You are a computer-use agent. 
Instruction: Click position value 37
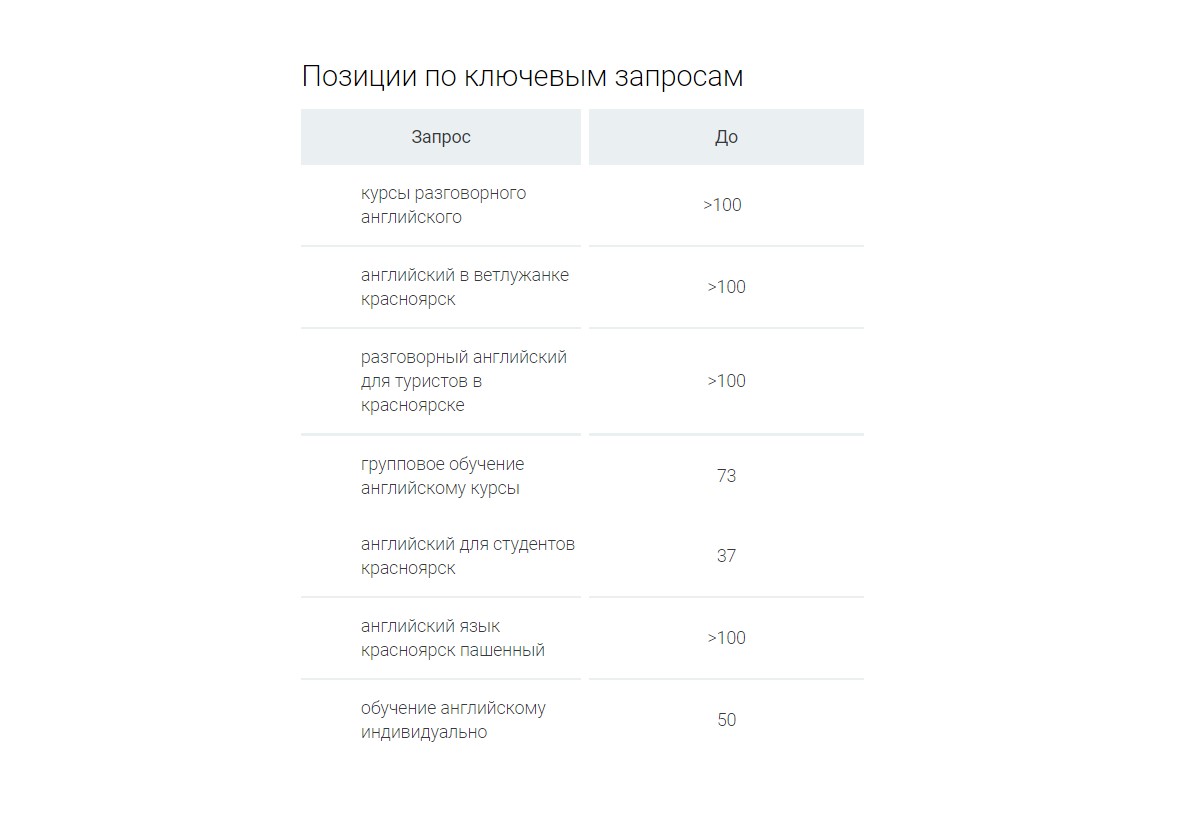click(x=726, y=556)
